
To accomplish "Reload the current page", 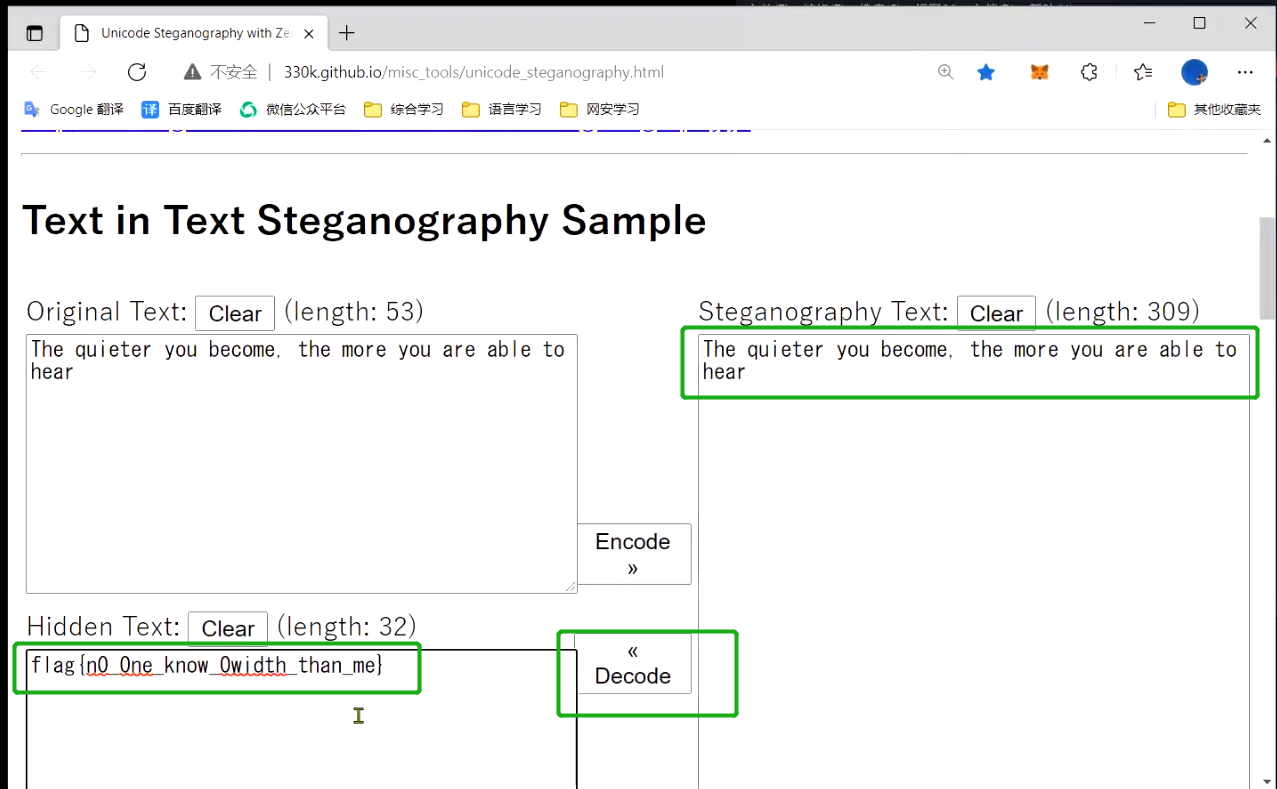I will coord(137,72).
